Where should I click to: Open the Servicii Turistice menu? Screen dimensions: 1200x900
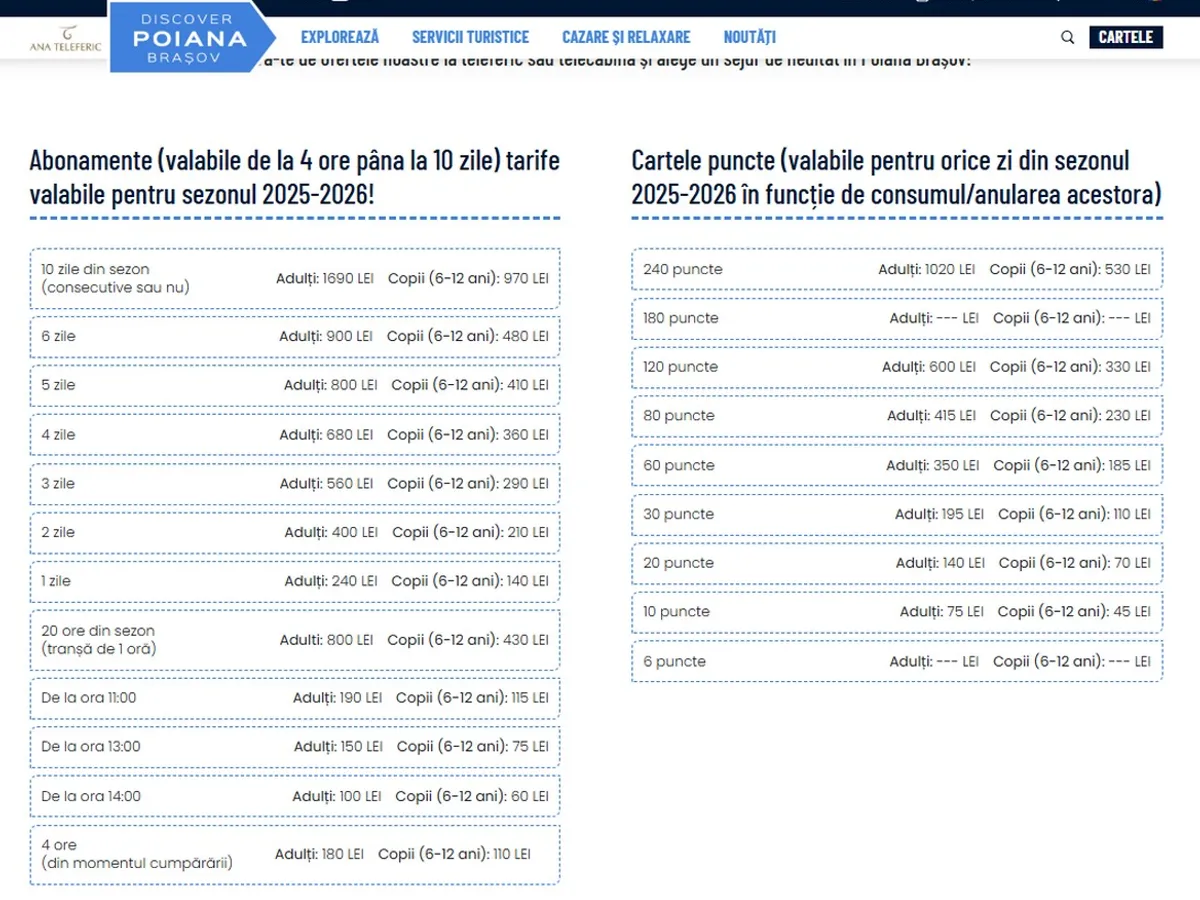point(470,37)
